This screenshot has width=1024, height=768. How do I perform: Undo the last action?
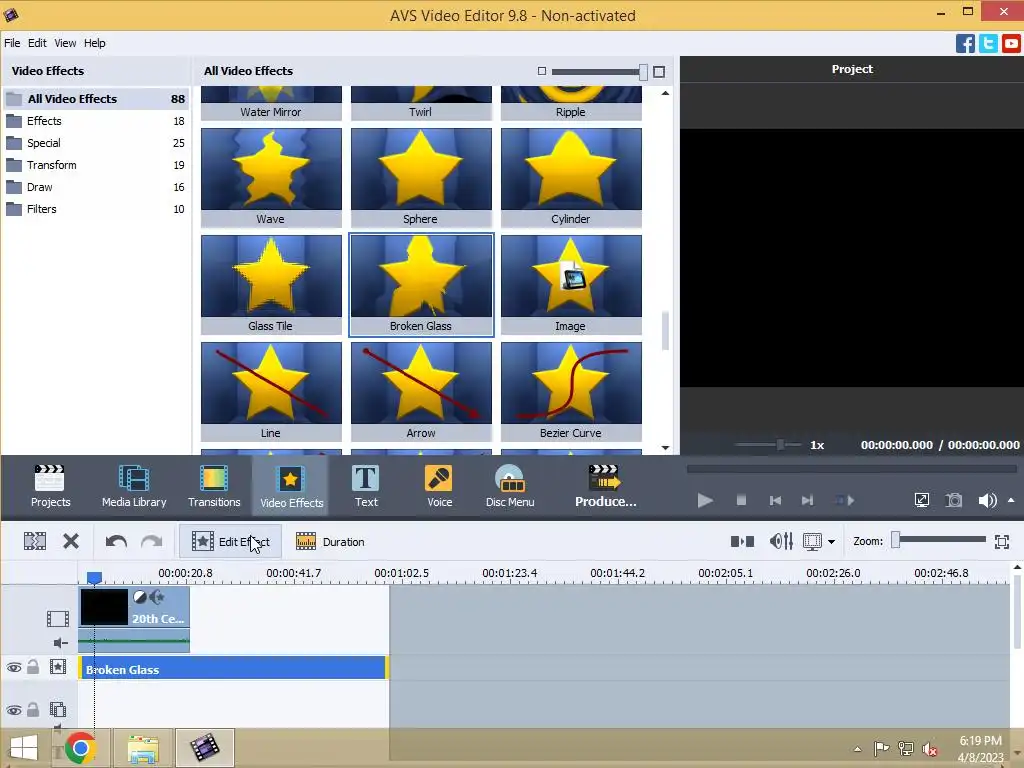coord(116,541)
